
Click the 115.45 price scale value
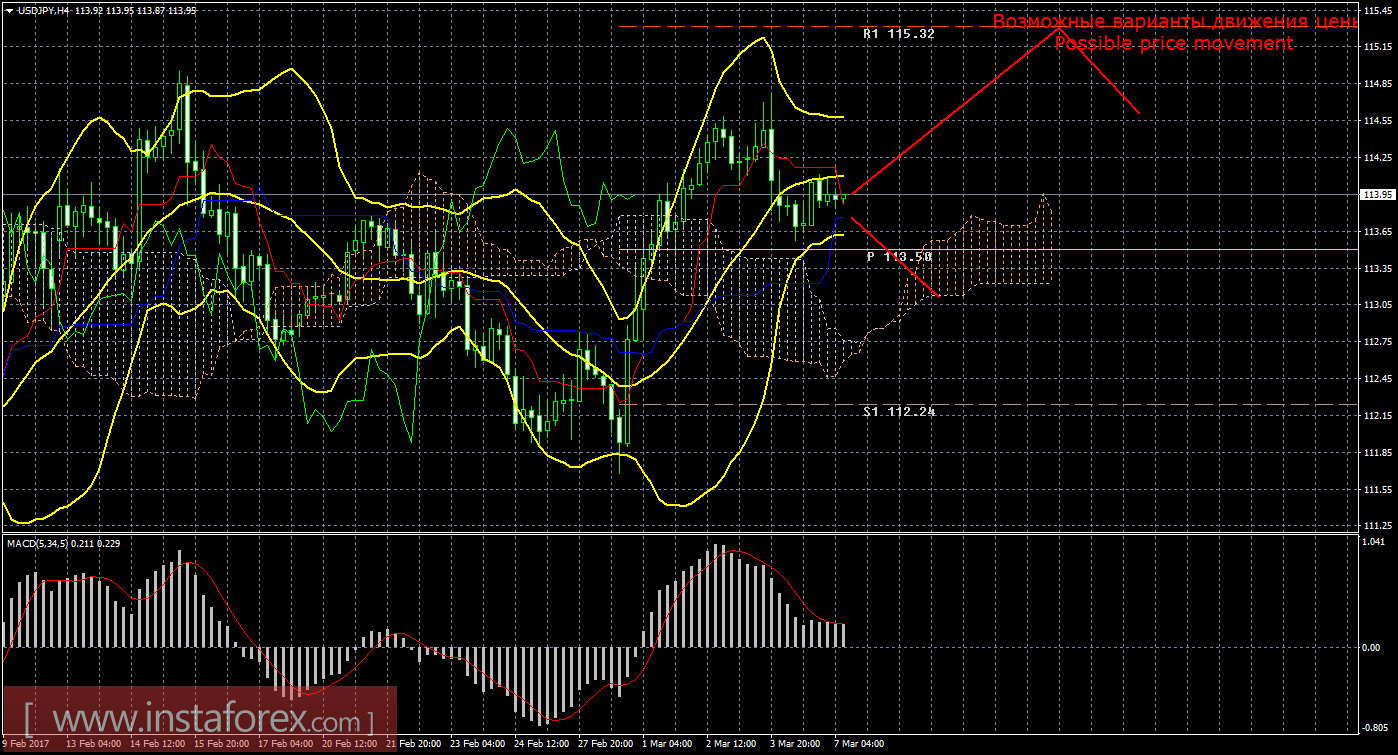tap(1379, 10)
